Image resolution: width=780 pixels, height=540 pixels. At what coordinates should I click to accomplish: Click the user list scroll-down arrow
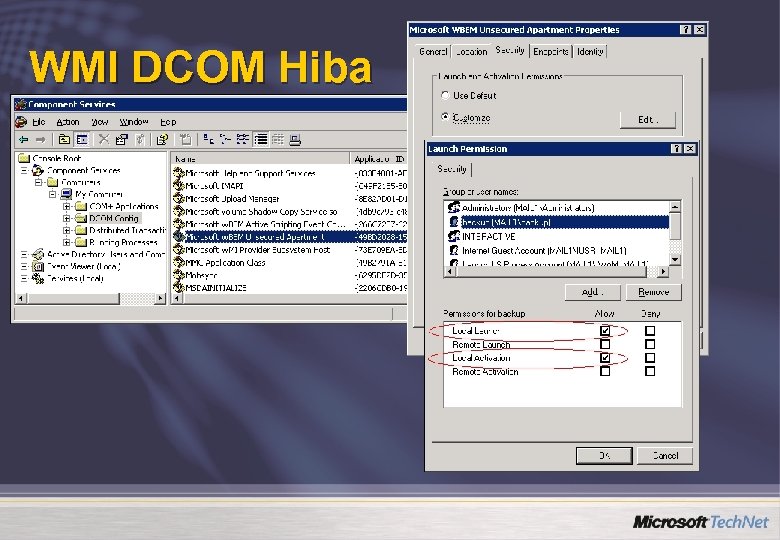(x=675, y=259)
